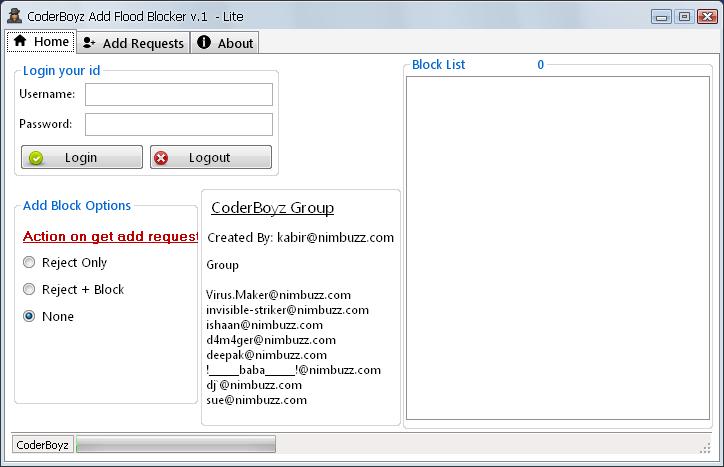This screenshot has height=467, width=724.
Task: Select the Reject Only option
Action: (x=29, y=263)
